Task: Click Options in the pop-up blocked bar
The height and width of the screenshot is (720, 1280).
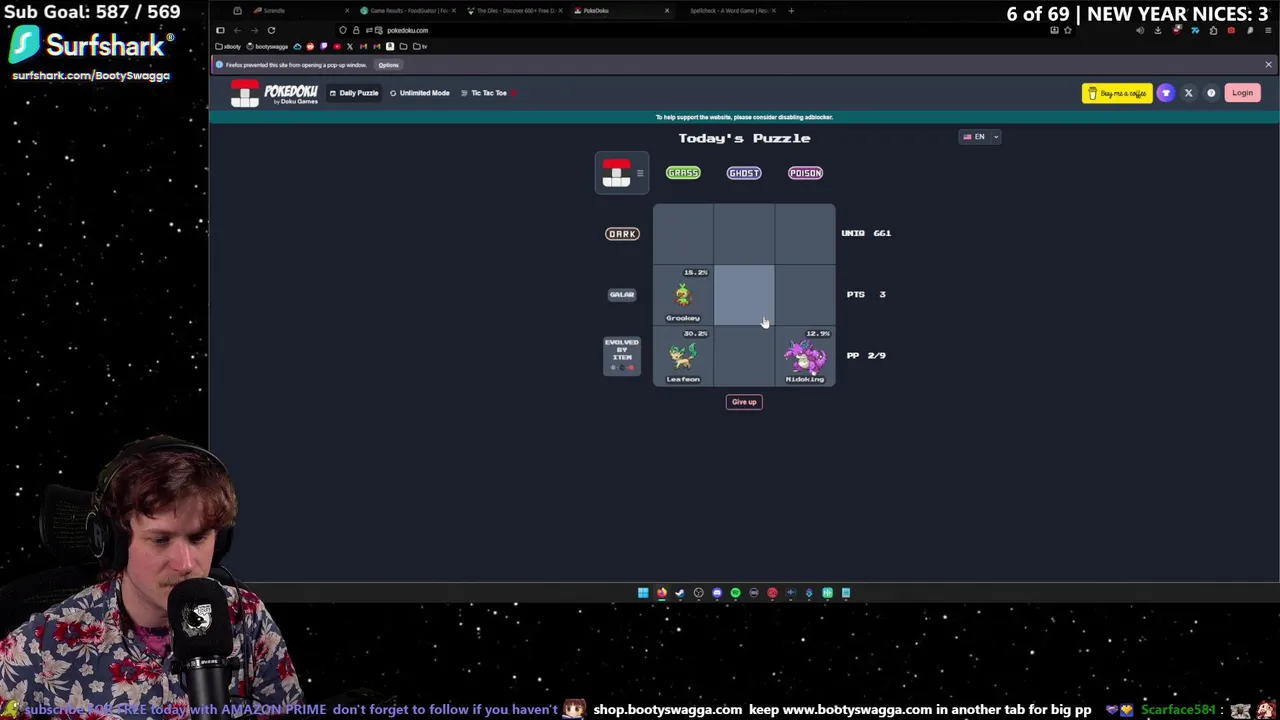Action: [389, 65]
